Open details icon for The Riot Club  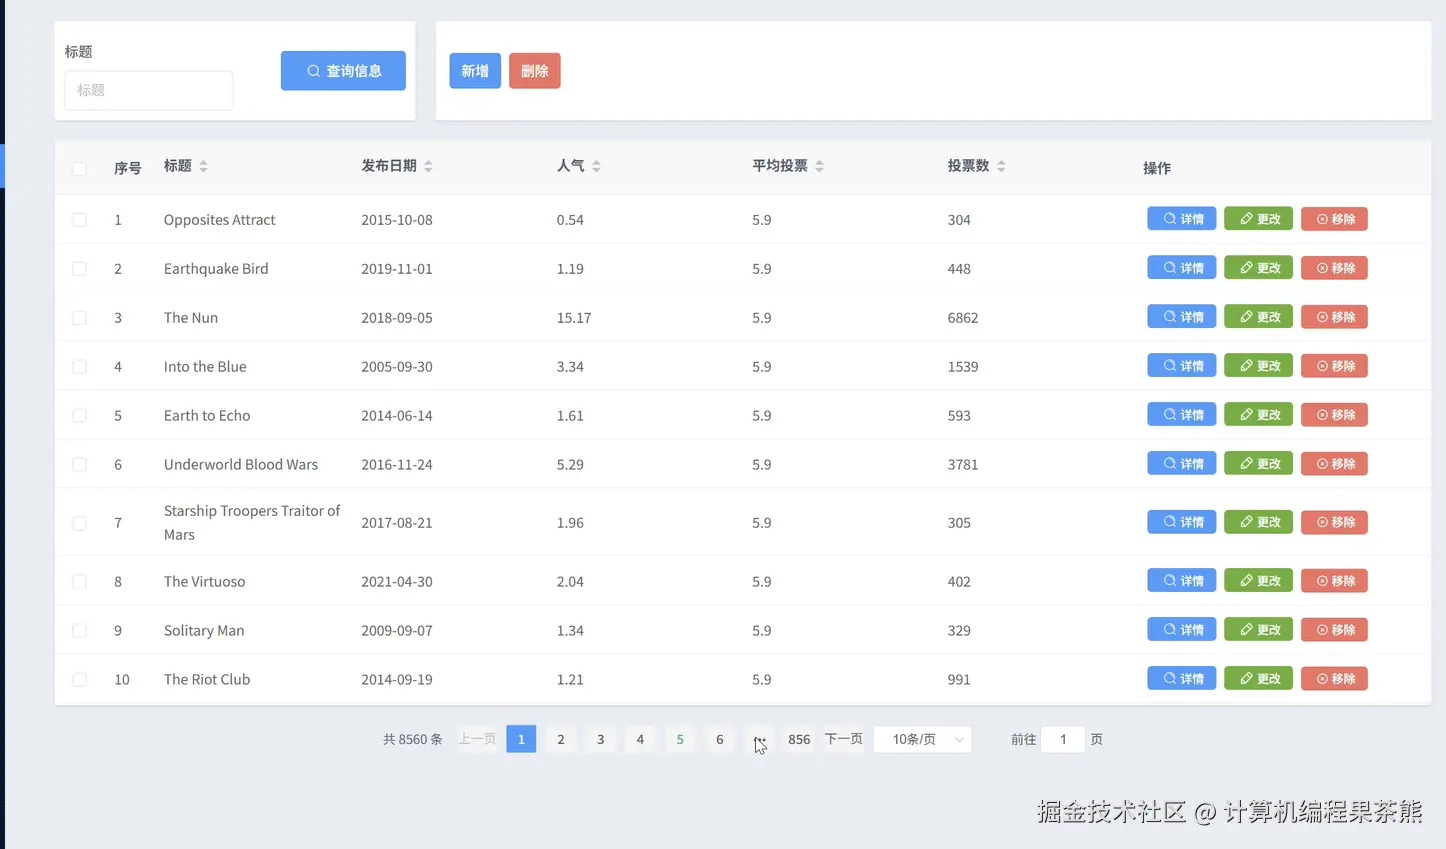(1168, 678)
